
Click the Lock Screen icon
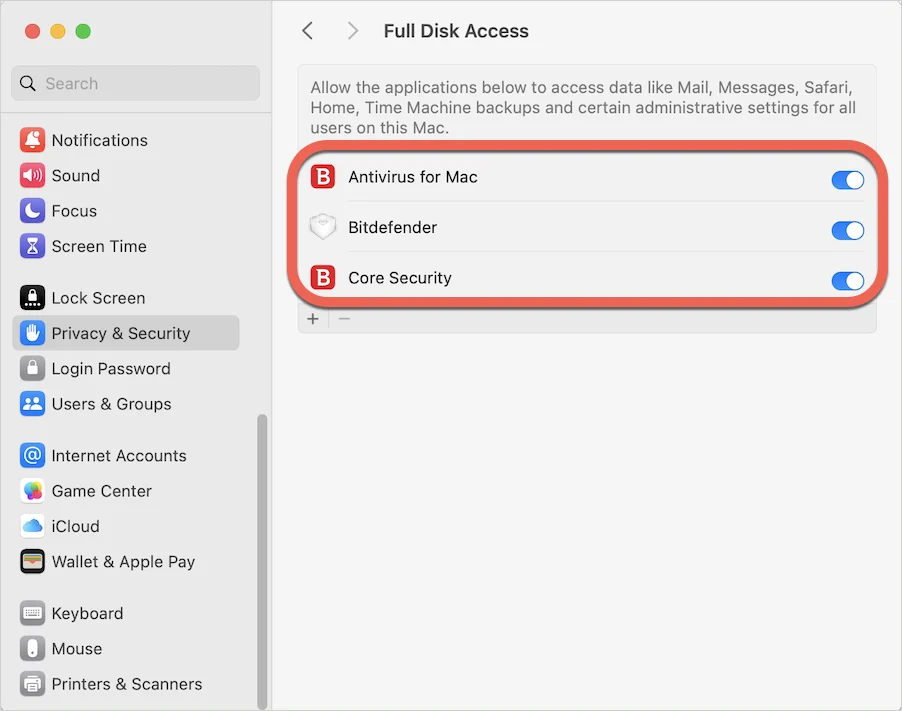32,297
